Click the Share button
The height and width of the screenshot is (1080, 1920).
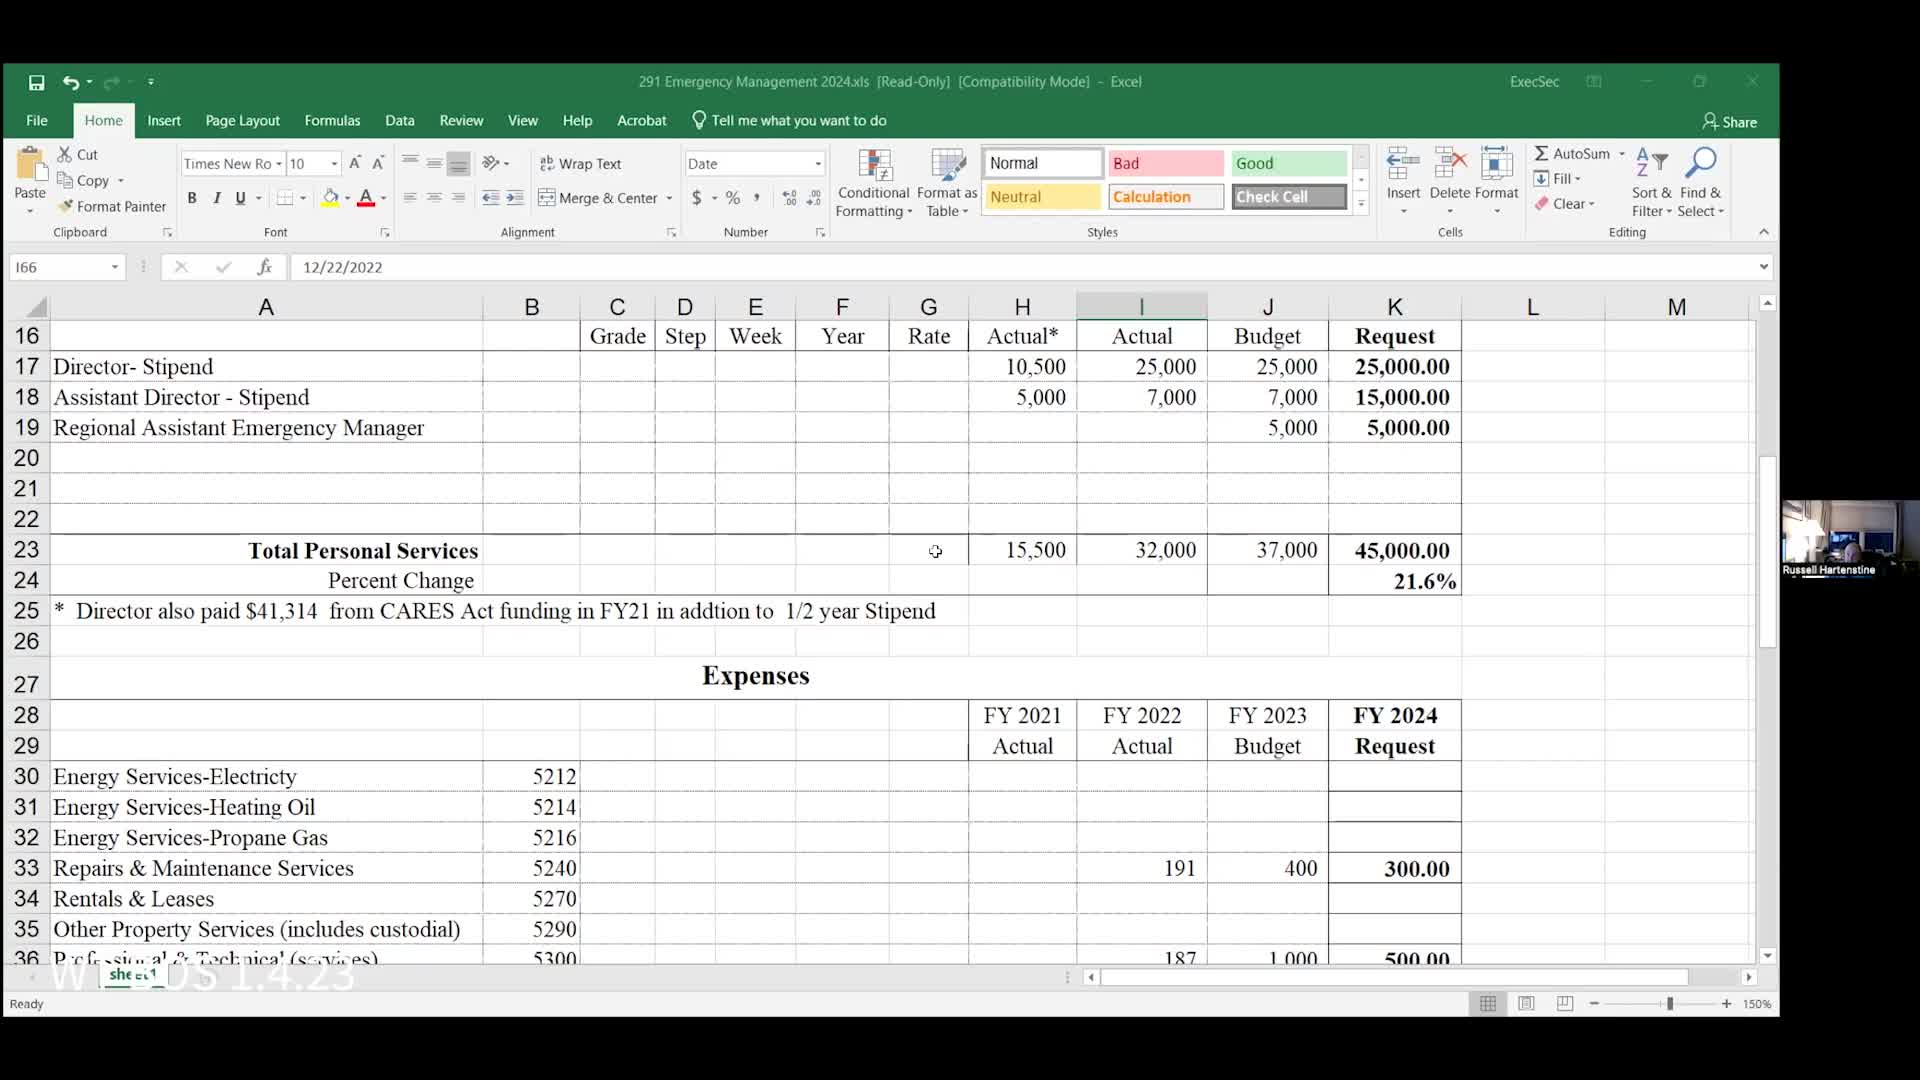pyautogui.click(x=1729, y=122)
